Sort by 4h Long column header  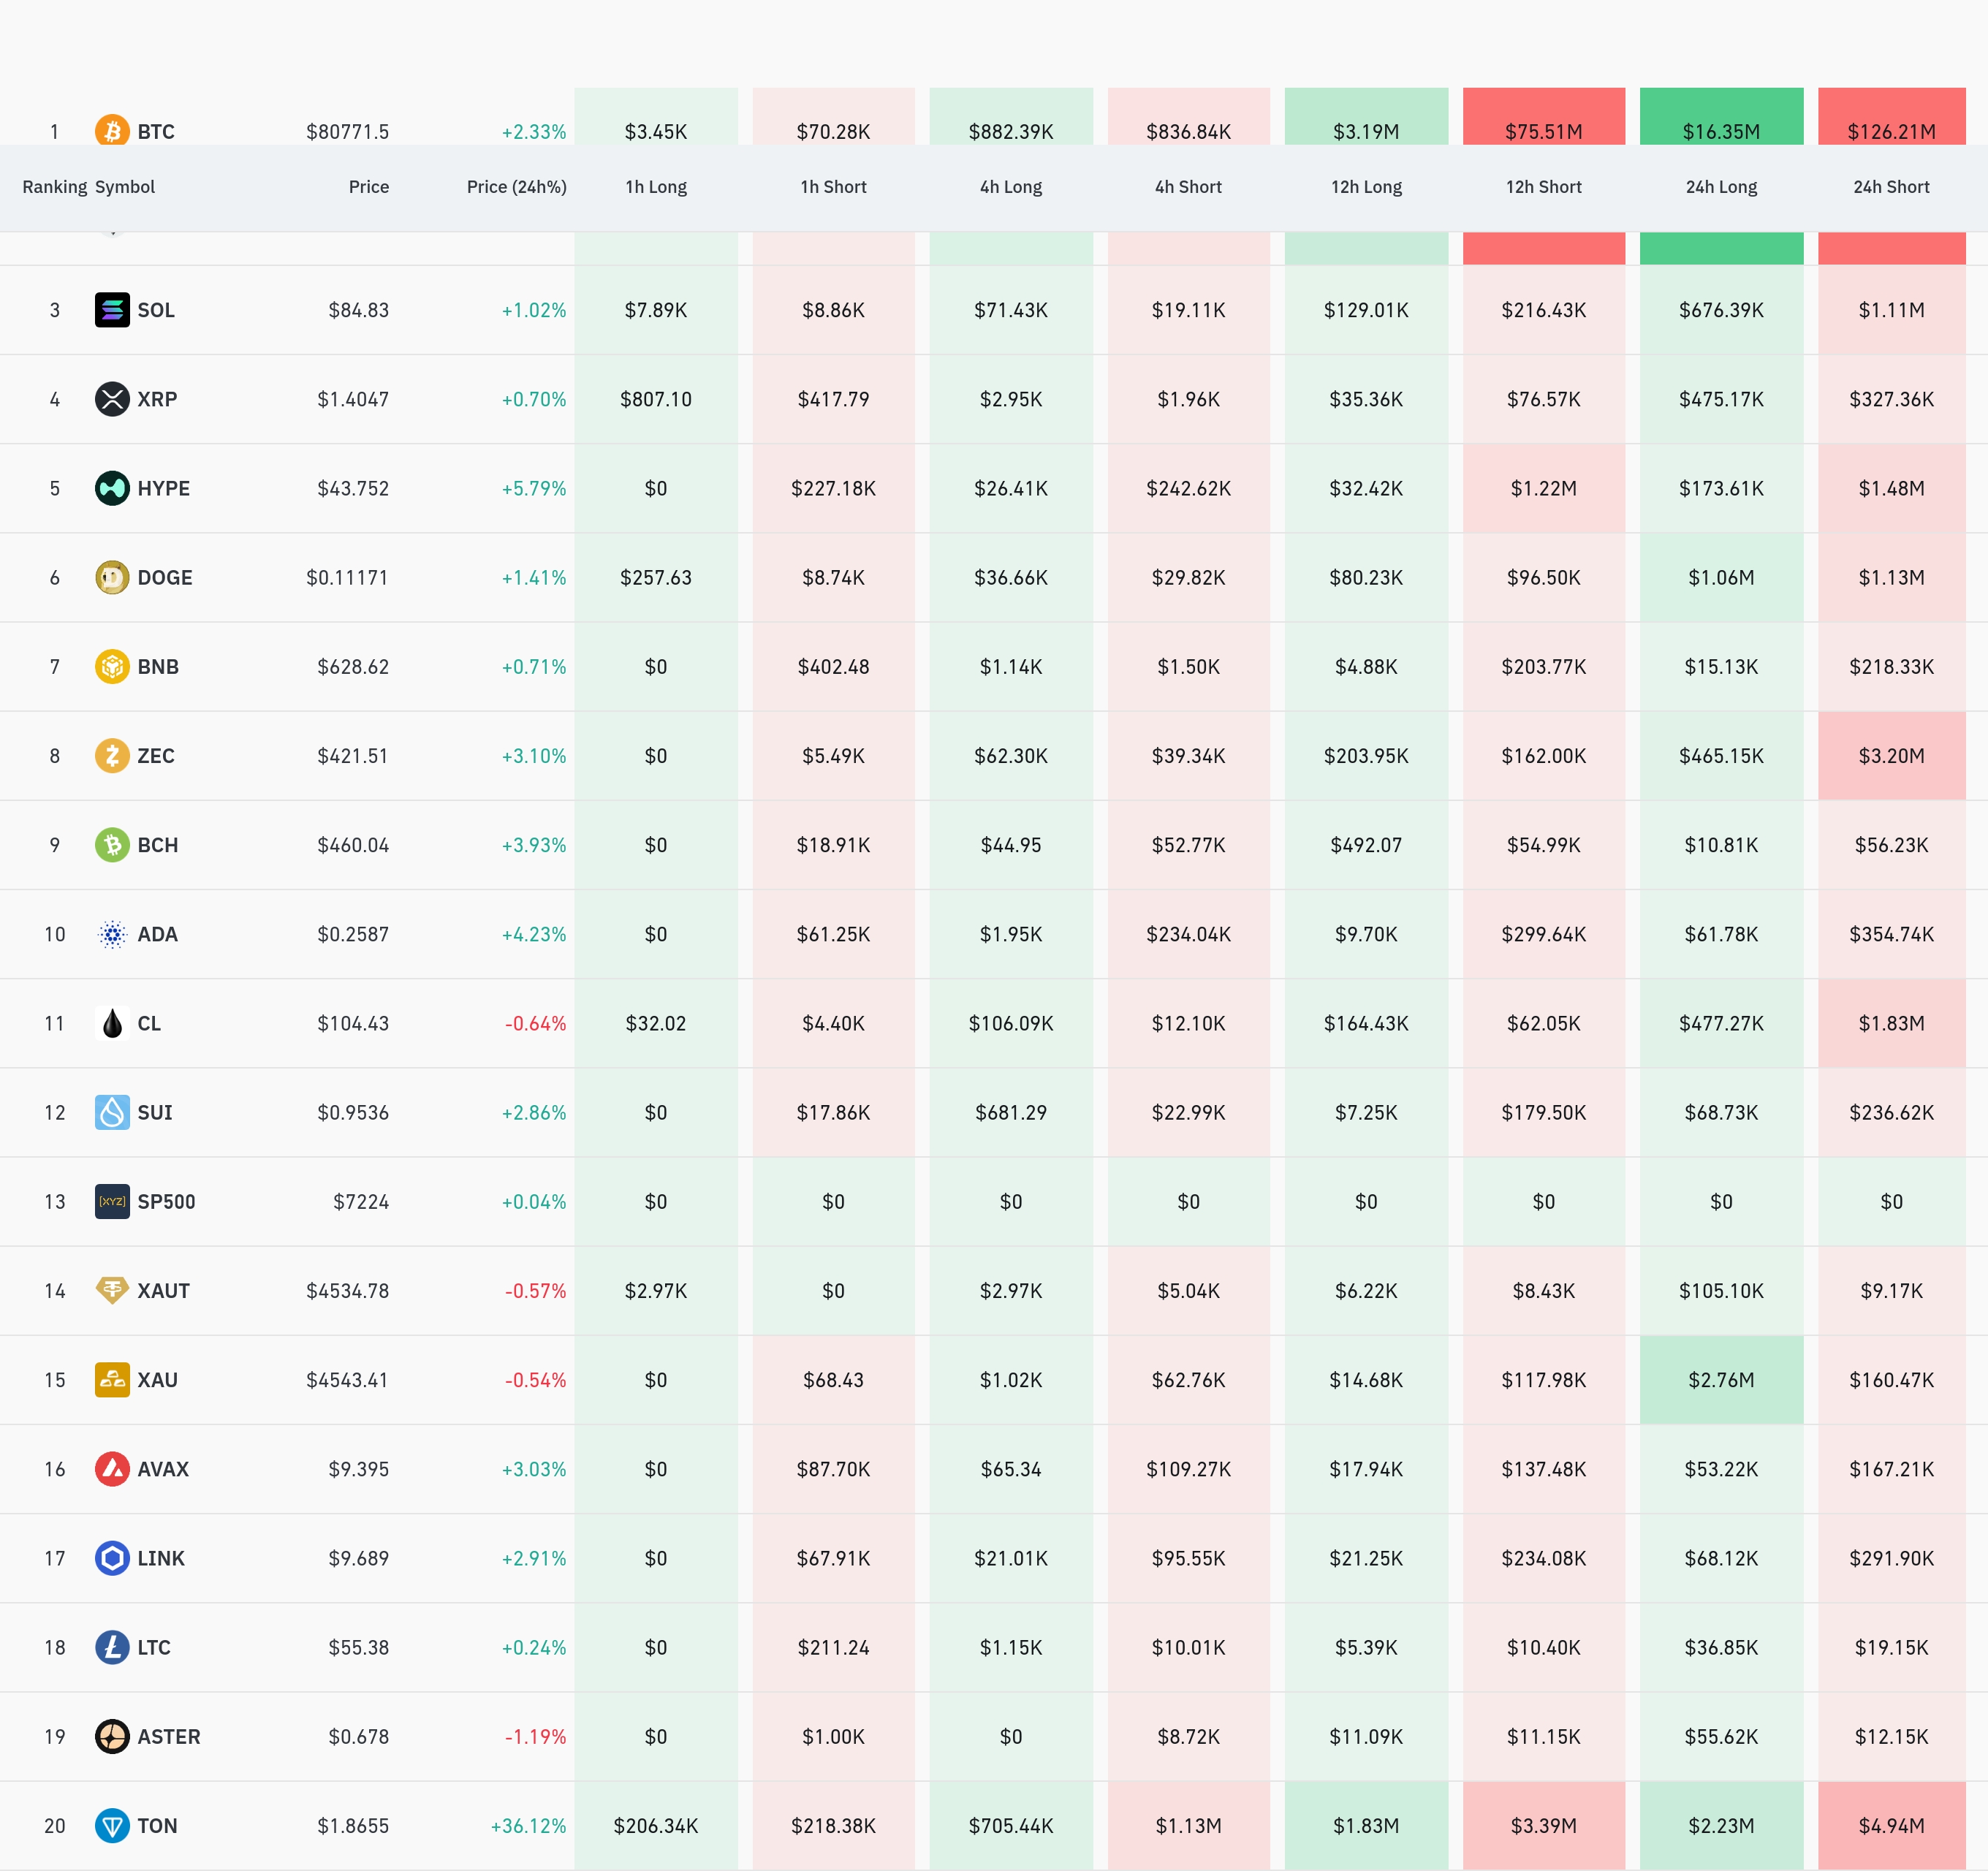1011,187
